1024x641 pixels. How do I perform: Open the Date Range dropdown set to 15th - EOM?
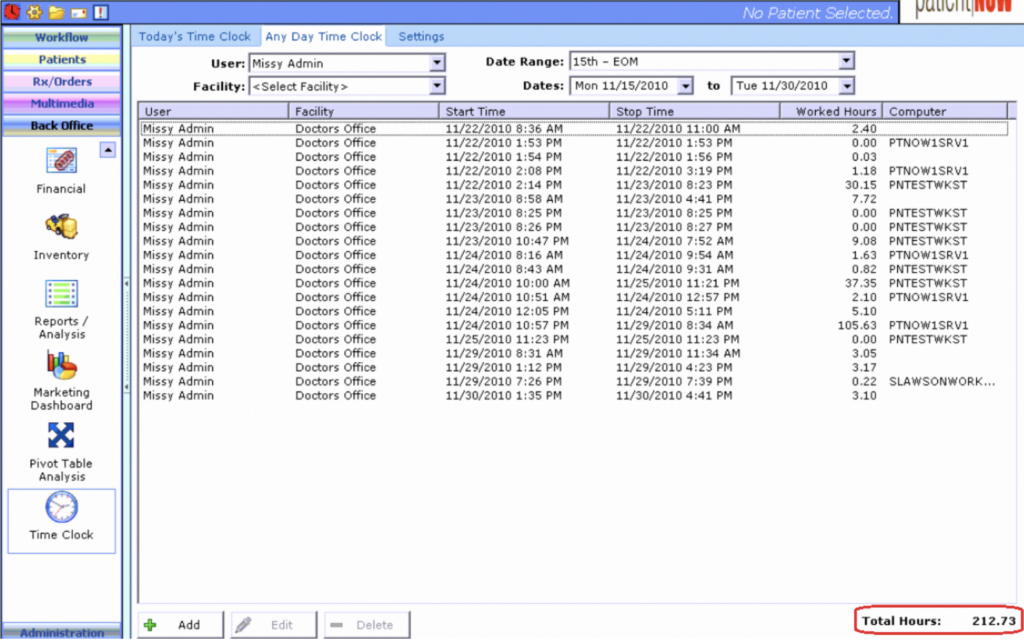click(845, 59)
